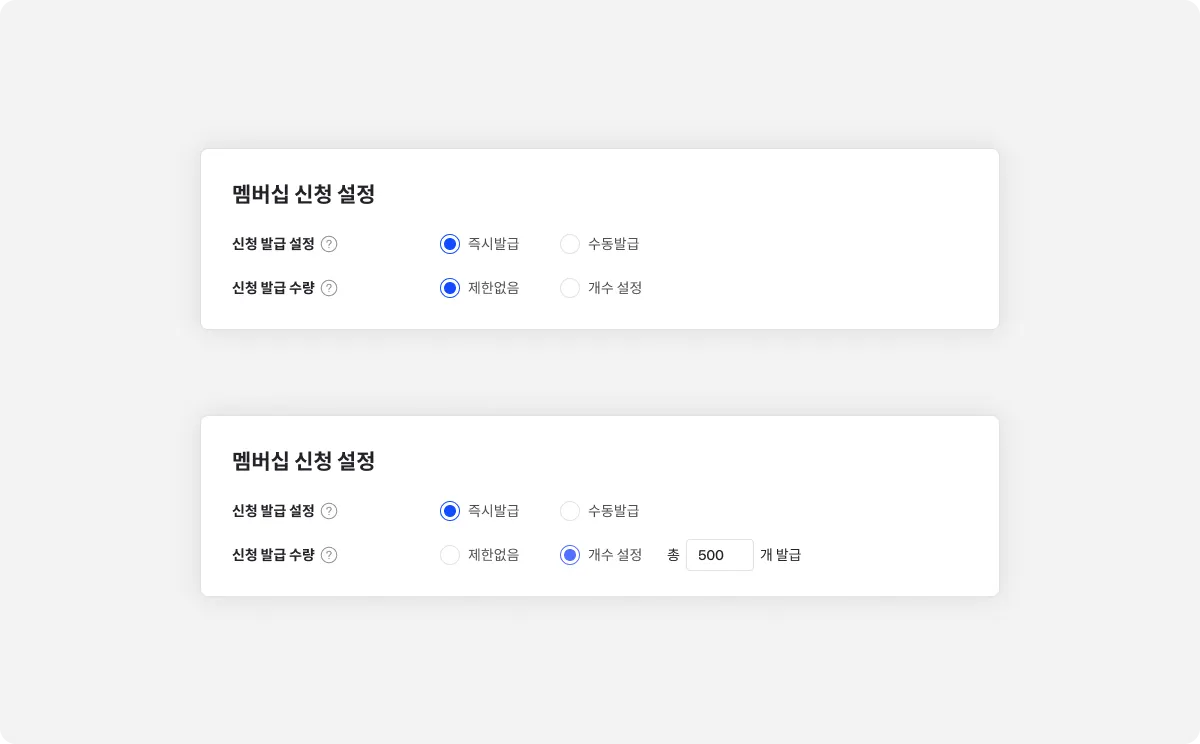Click help icon beside 신청 발급 수량 in top card
Screen dimensions: 1200x744
(329, 288)
